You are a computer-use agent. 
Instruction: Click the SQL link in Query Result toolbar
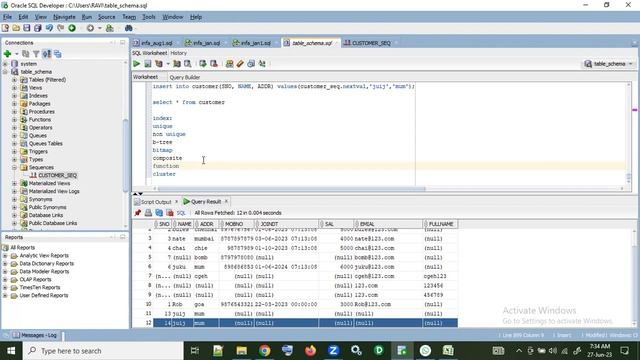[x=181, y=213]
